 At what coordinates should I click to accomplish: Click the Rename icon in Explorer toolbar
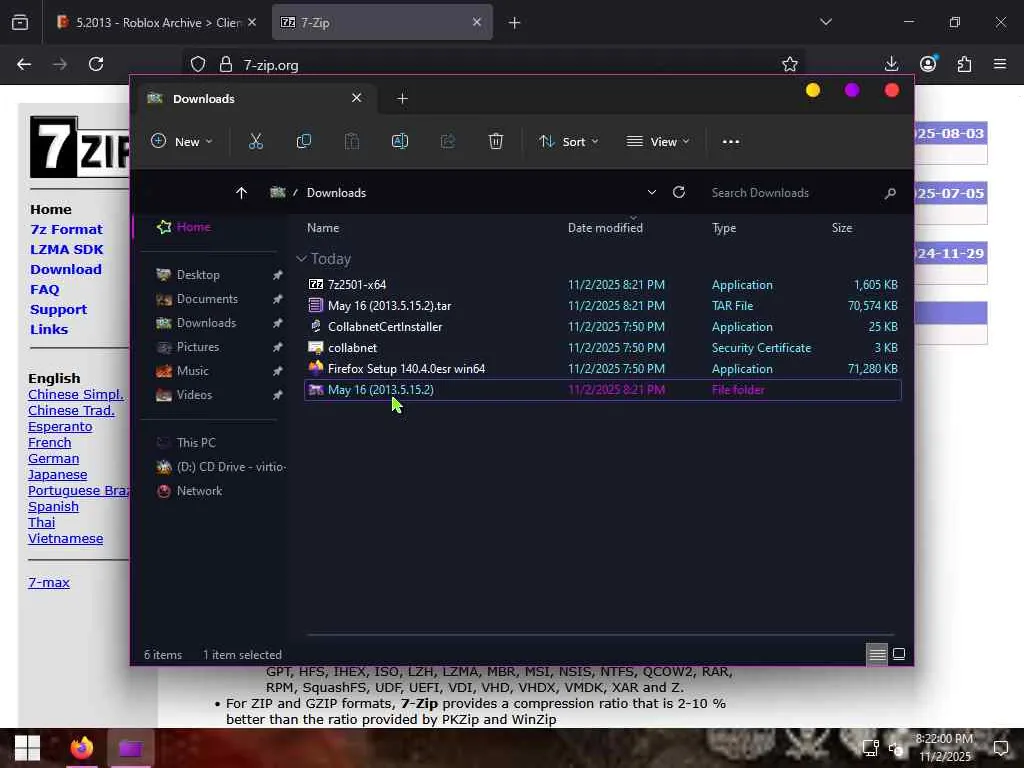(400, 141)
